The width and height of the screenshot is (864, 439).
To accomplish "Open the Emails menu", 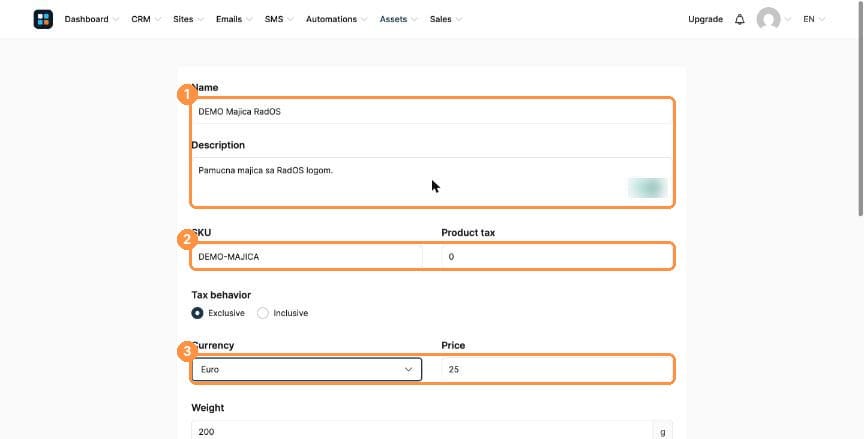I will 234,19.
